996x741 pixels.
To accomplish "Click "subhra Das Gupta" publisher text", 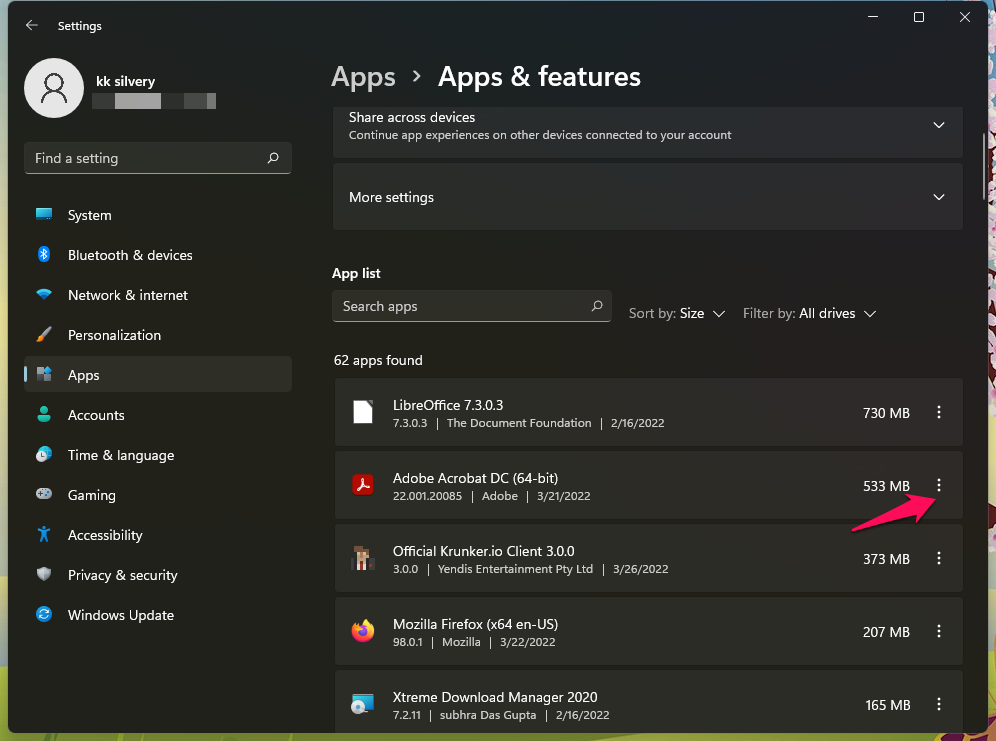I will [x=488, y=715].
